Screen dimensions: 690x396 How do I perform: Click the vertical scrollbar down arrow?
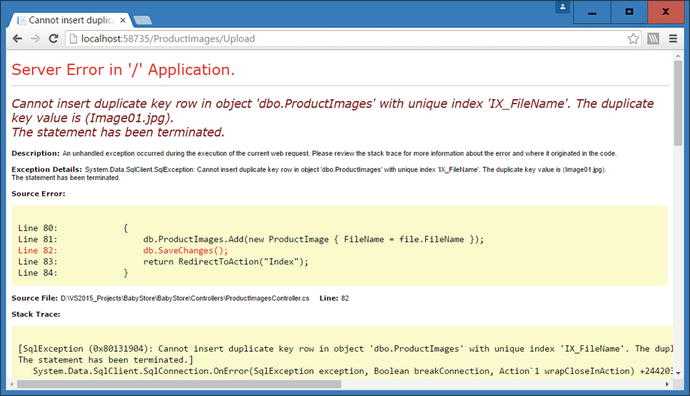point(678,372)
